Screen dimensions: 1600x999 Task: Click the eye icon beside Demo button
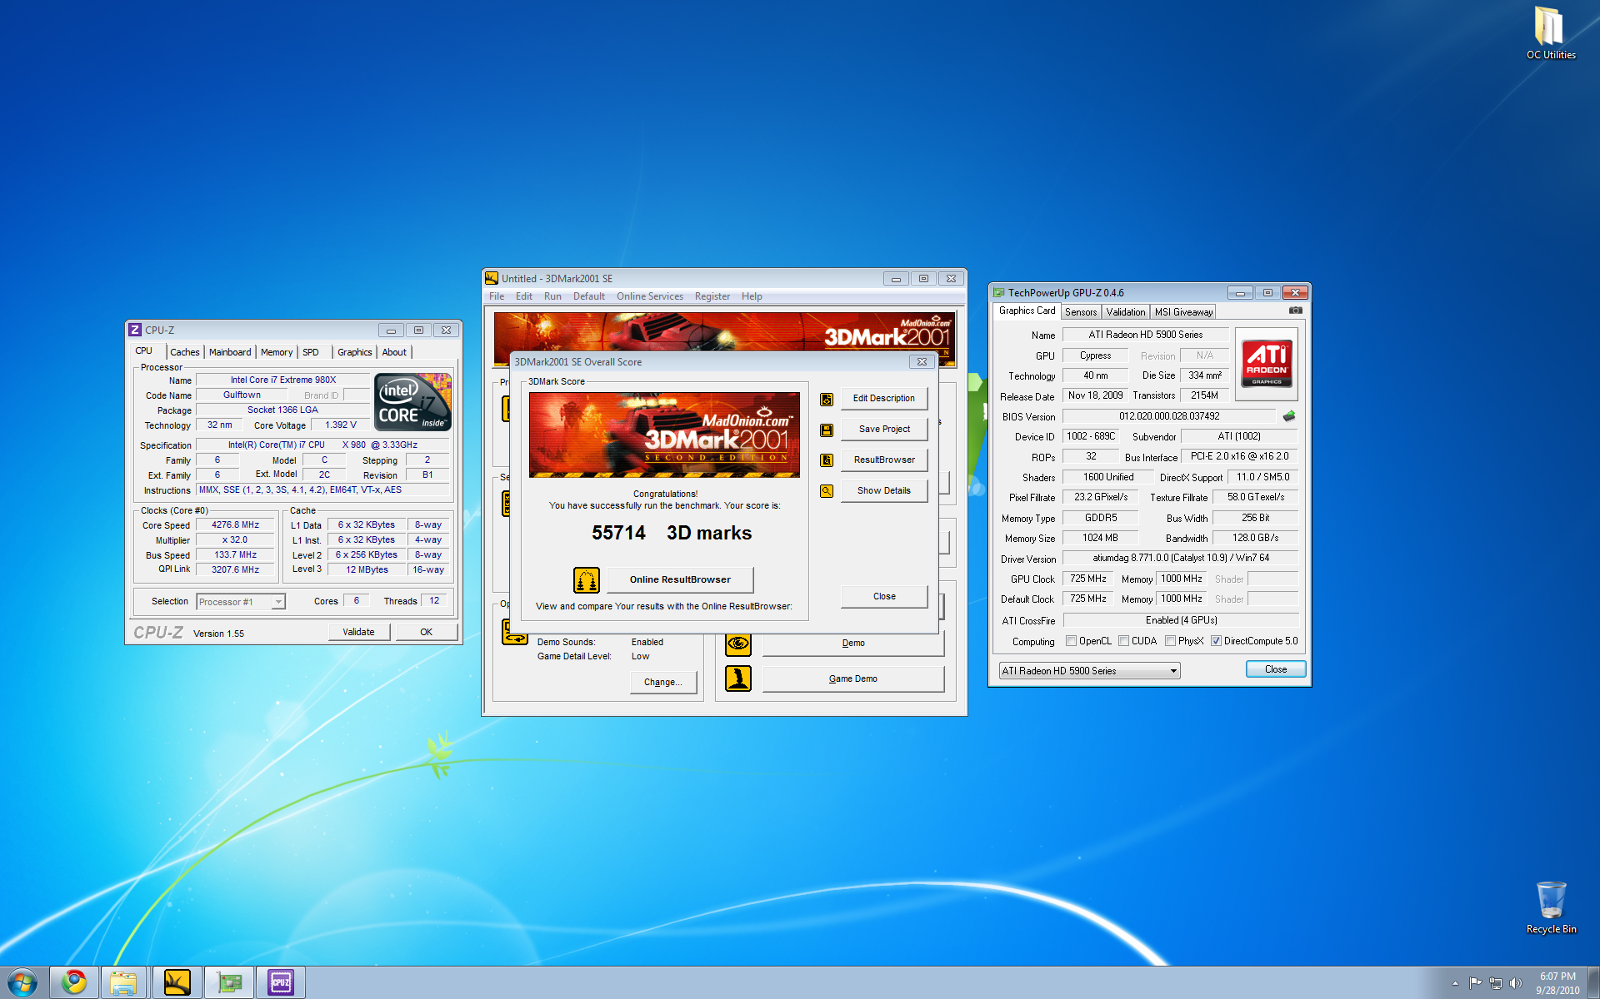[x=738, y=643]
